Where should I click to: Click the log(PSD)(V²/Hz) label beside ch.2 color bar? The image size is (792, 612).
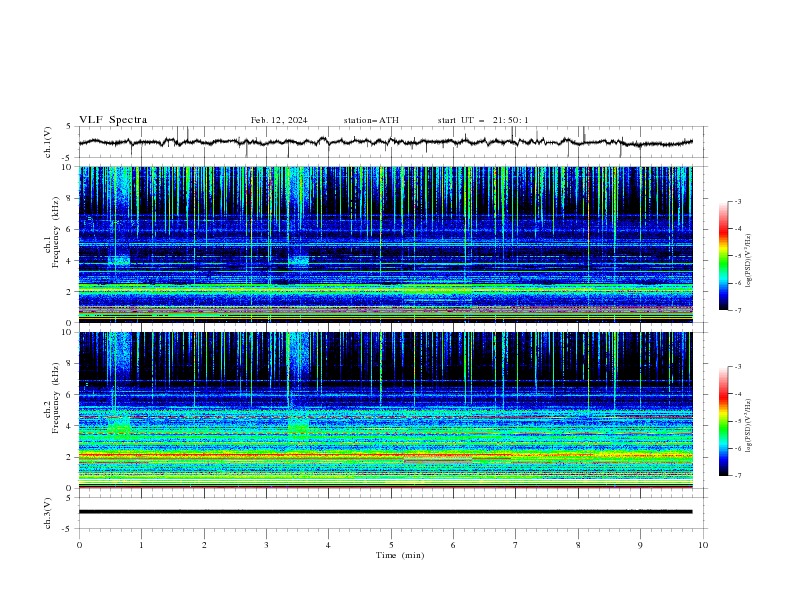(749, 426)
